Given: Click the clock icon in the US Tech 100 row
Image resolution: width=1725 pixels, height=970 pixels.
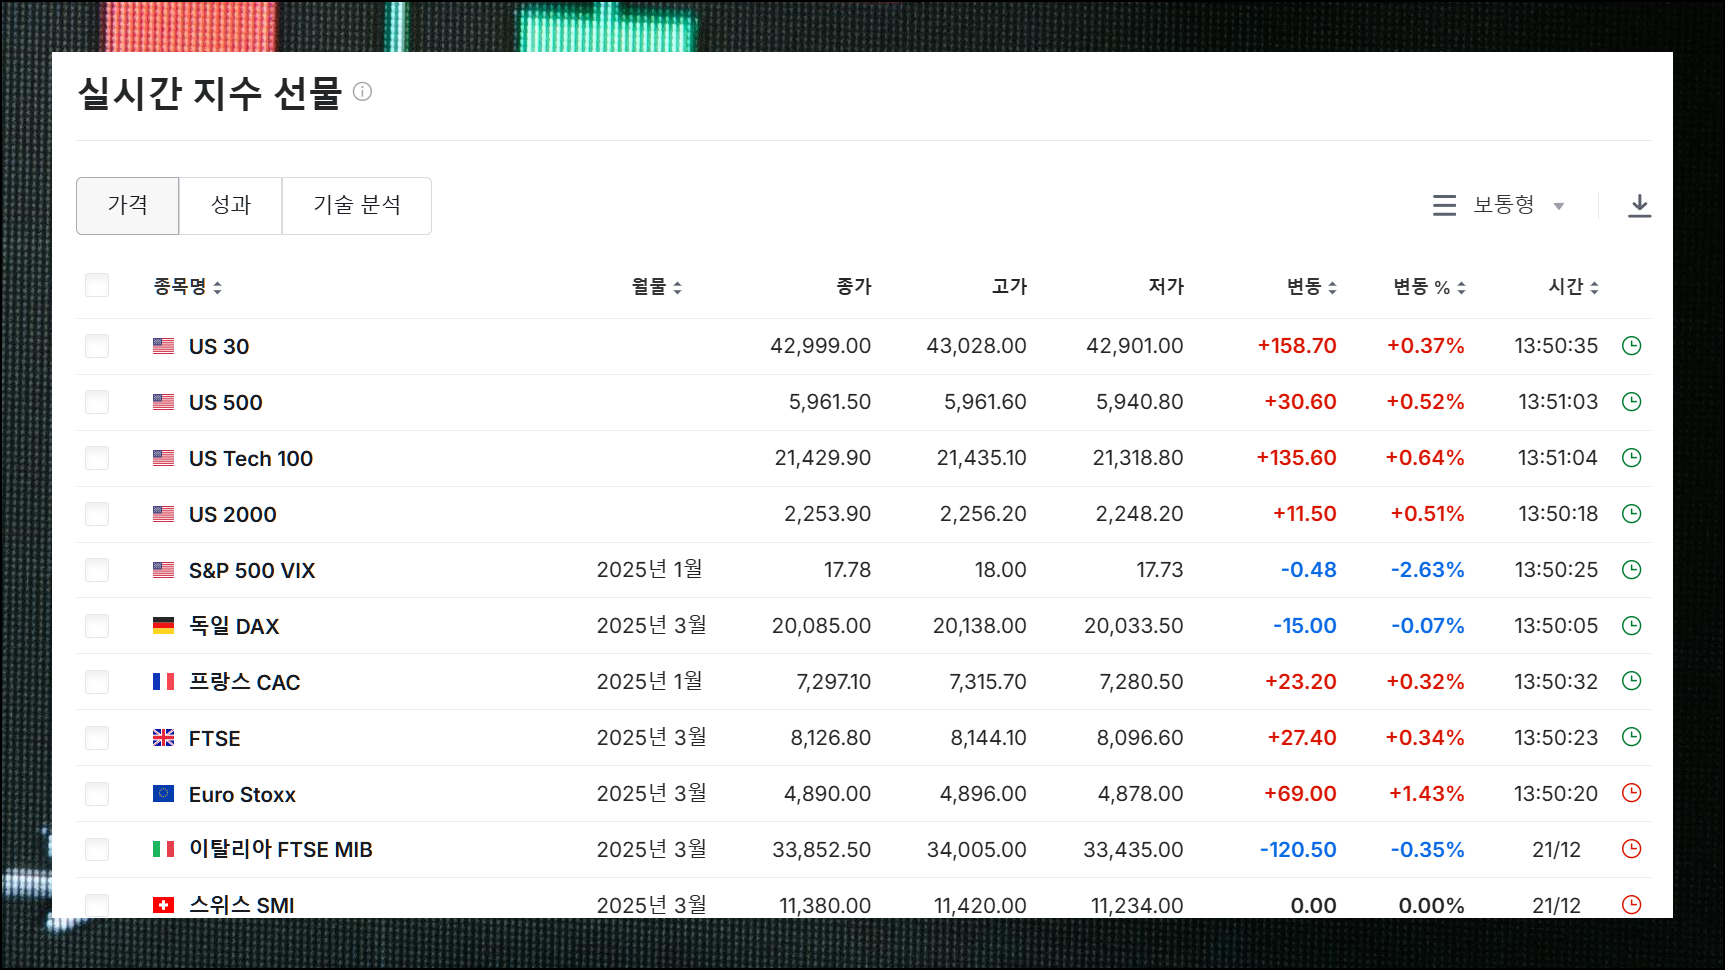Looking at the screenshot, I should [x=1631, y=458].
